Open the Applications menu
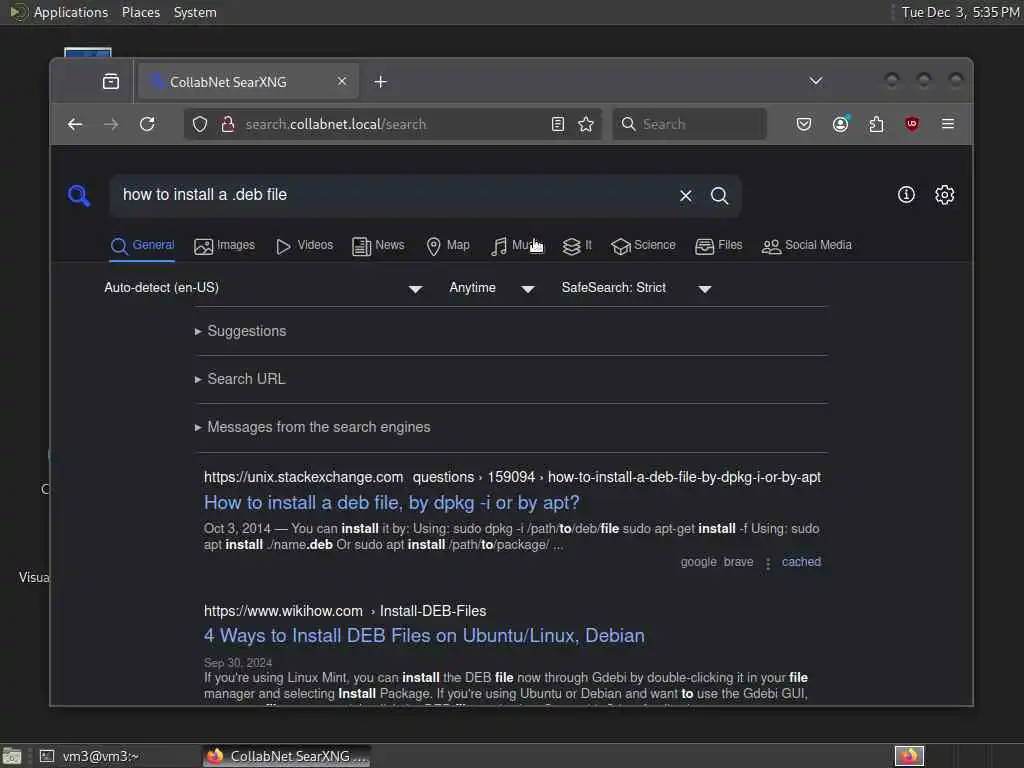Image resolution: width=1024 pixels, height=768 pixels. click(x=71, y=12)
